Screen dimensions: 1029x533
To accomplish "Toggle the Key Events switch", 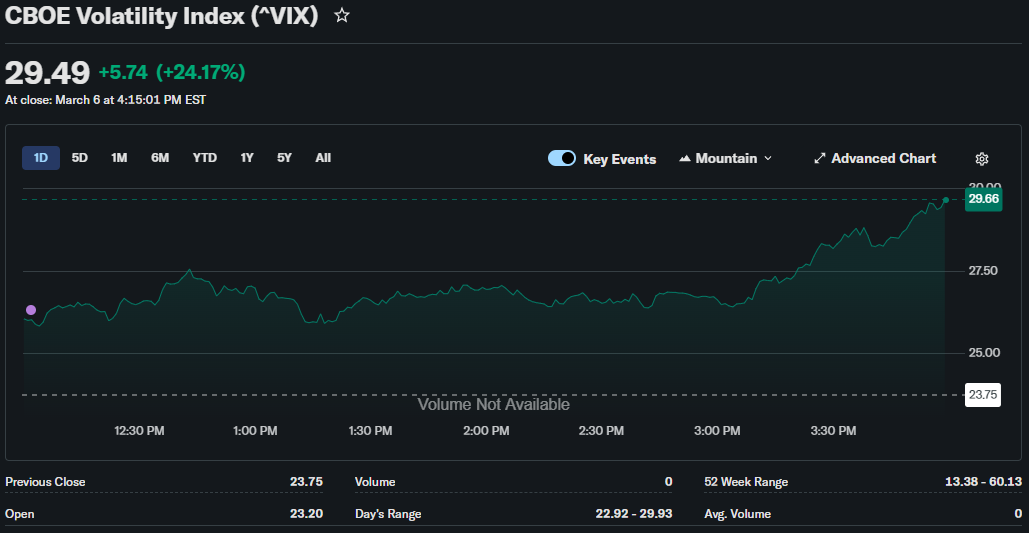I will 562,159.
